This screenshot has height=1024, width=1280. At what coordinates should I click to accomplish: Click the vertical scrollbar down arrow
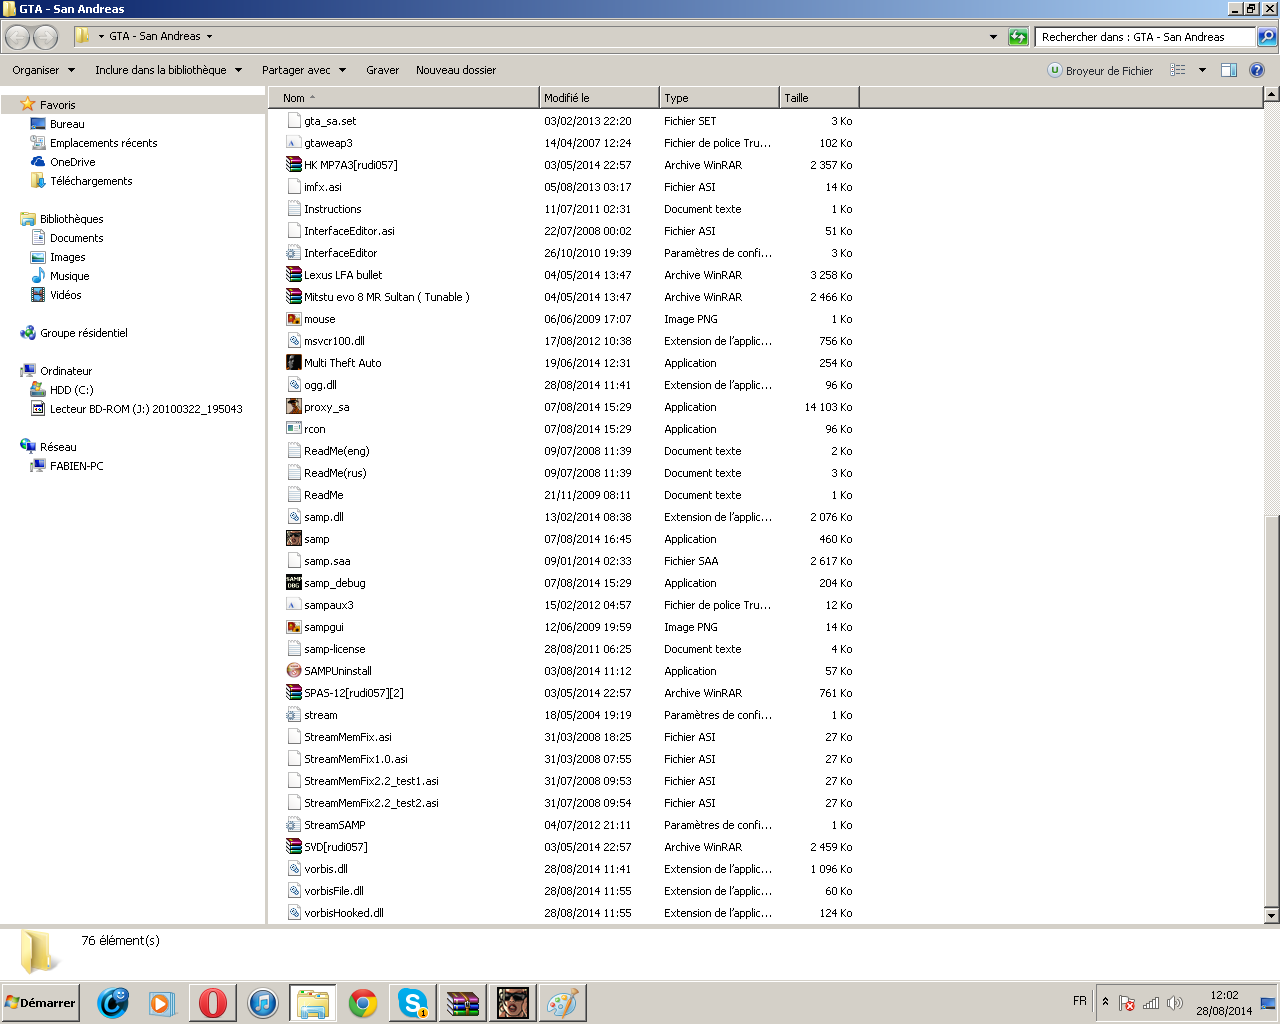click(x=1271, y=915)
